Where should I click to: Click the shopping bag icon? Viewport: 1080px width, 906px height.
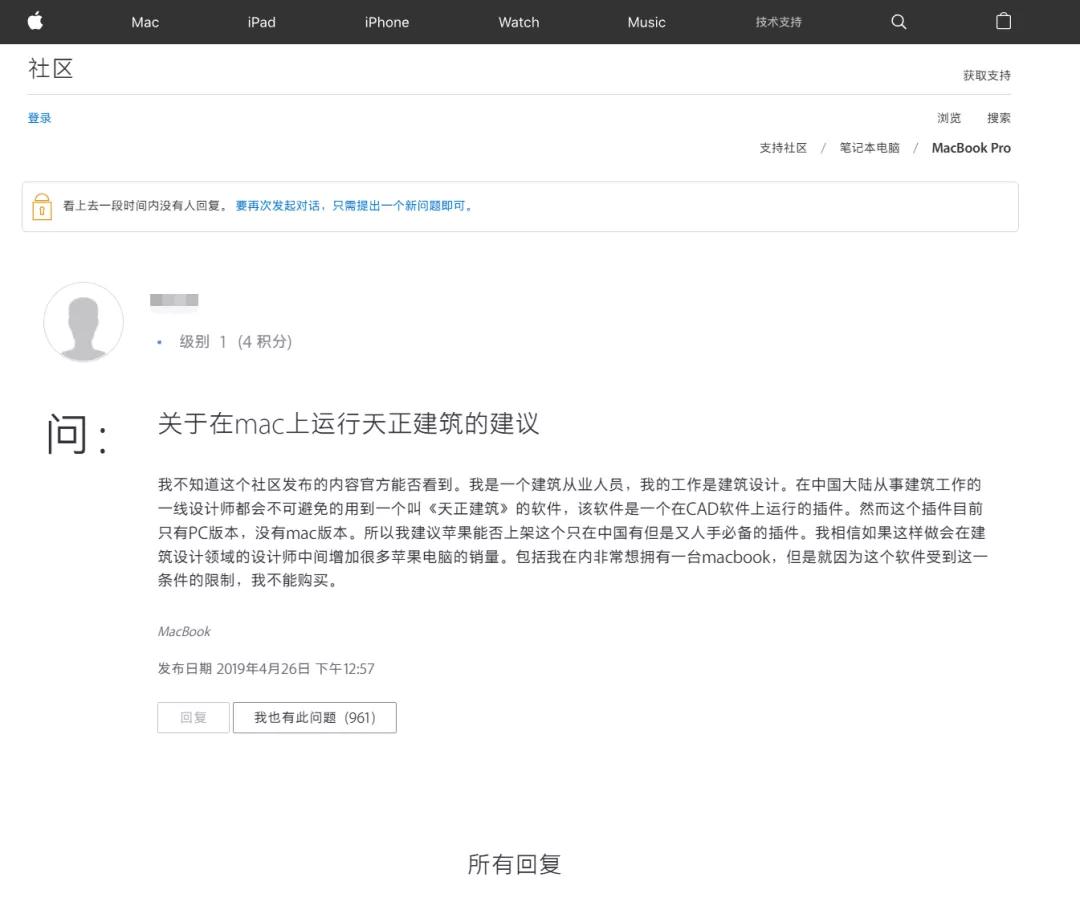[1003, 21]
